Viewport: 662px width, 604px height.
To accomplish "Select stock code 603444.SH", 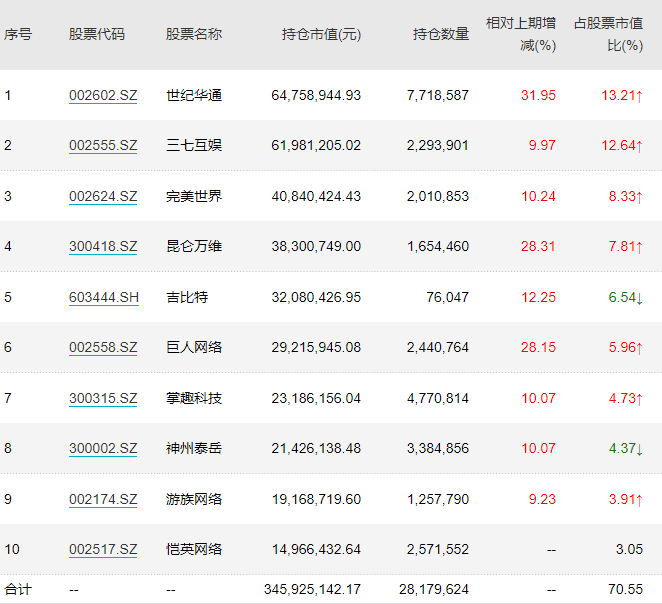I will (x=103, y=297).
